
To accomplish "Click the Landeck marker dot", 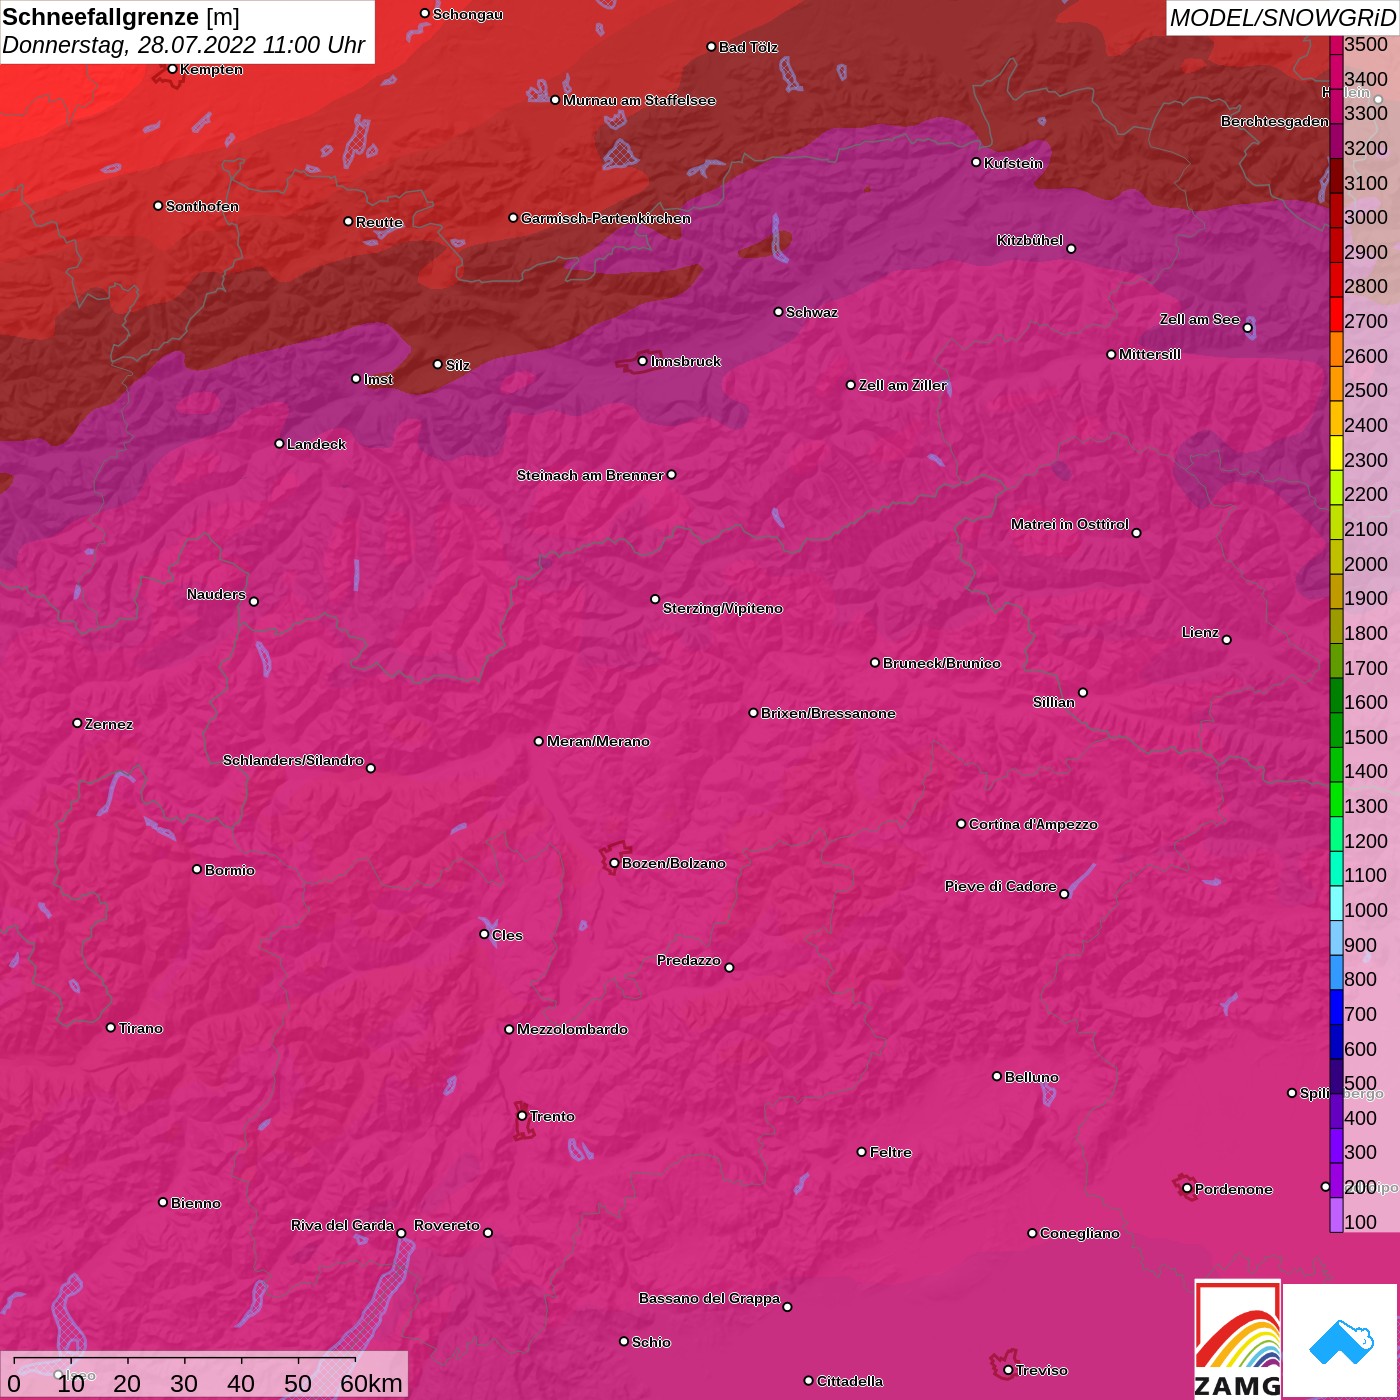I will tap(279, 444).
